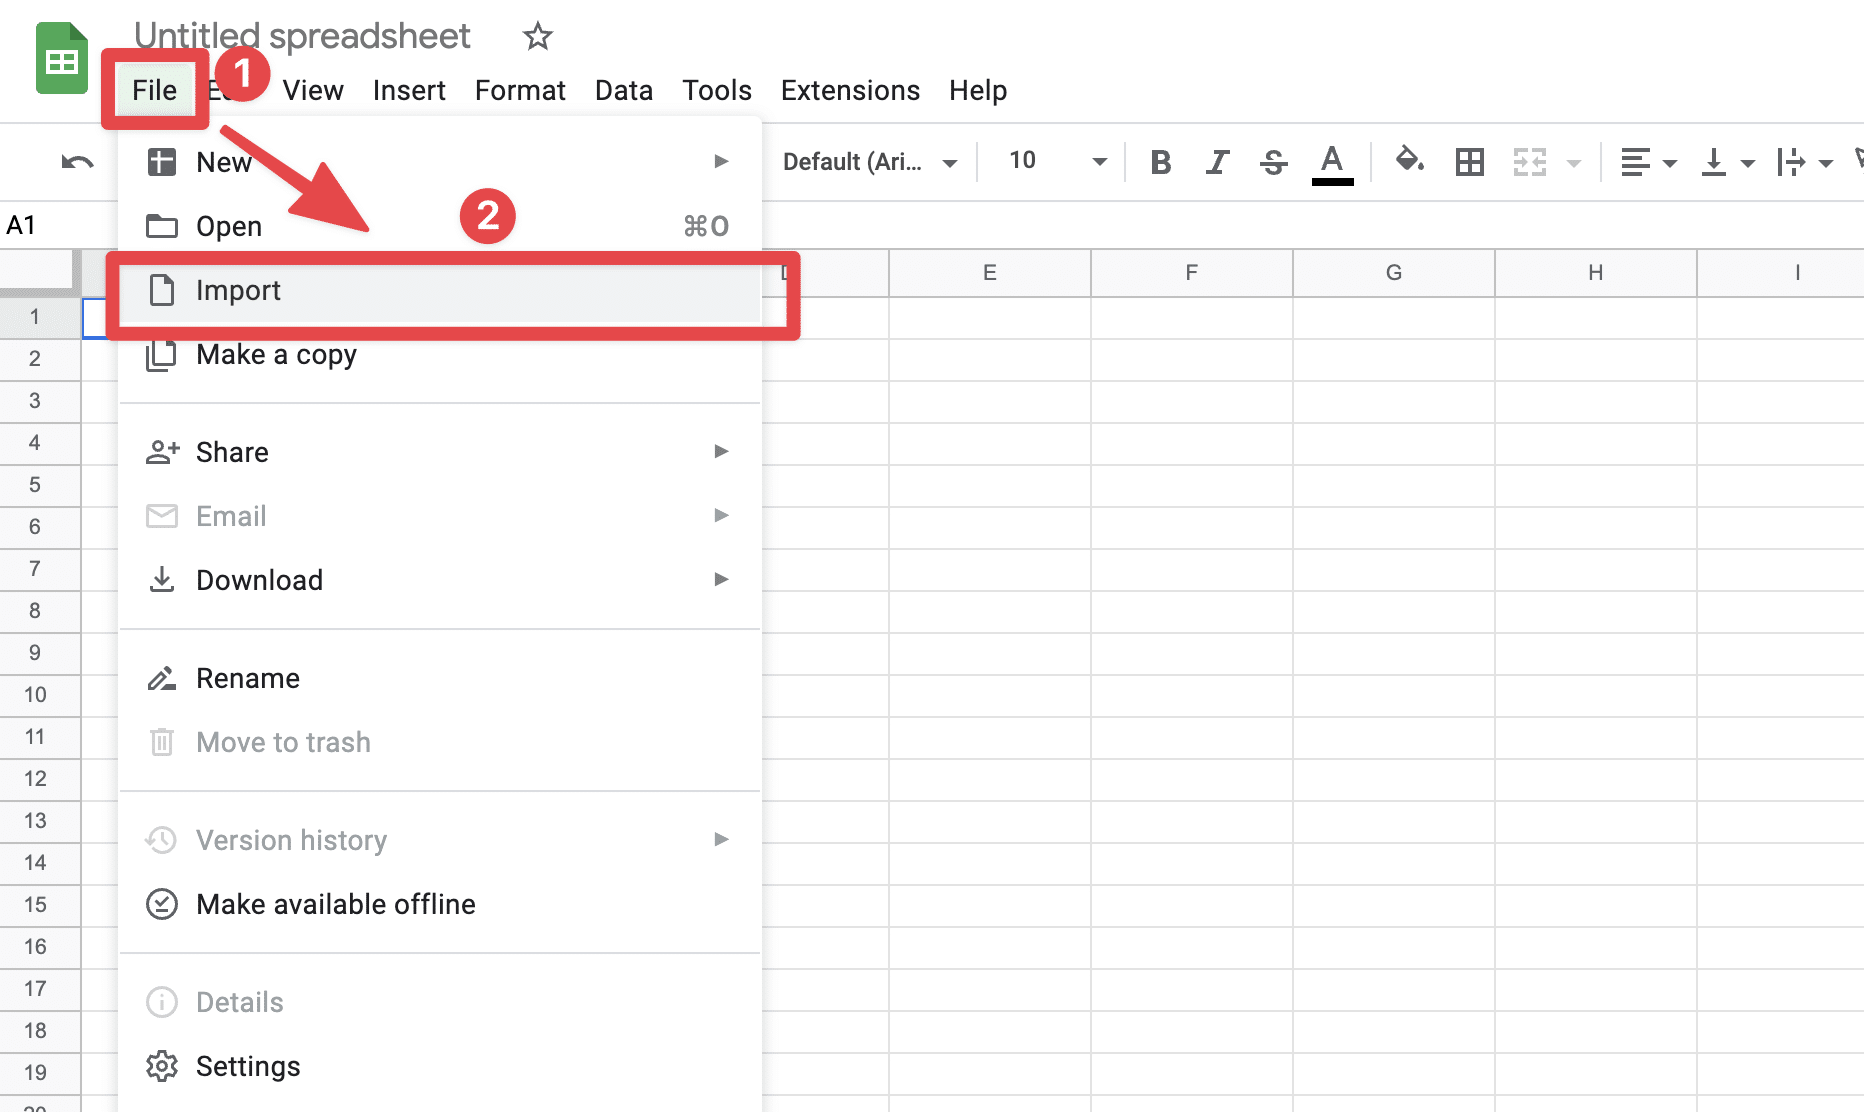1864x1112 pixels.
Task: Expand the New submenu
Action: click(x=440, y=162)
